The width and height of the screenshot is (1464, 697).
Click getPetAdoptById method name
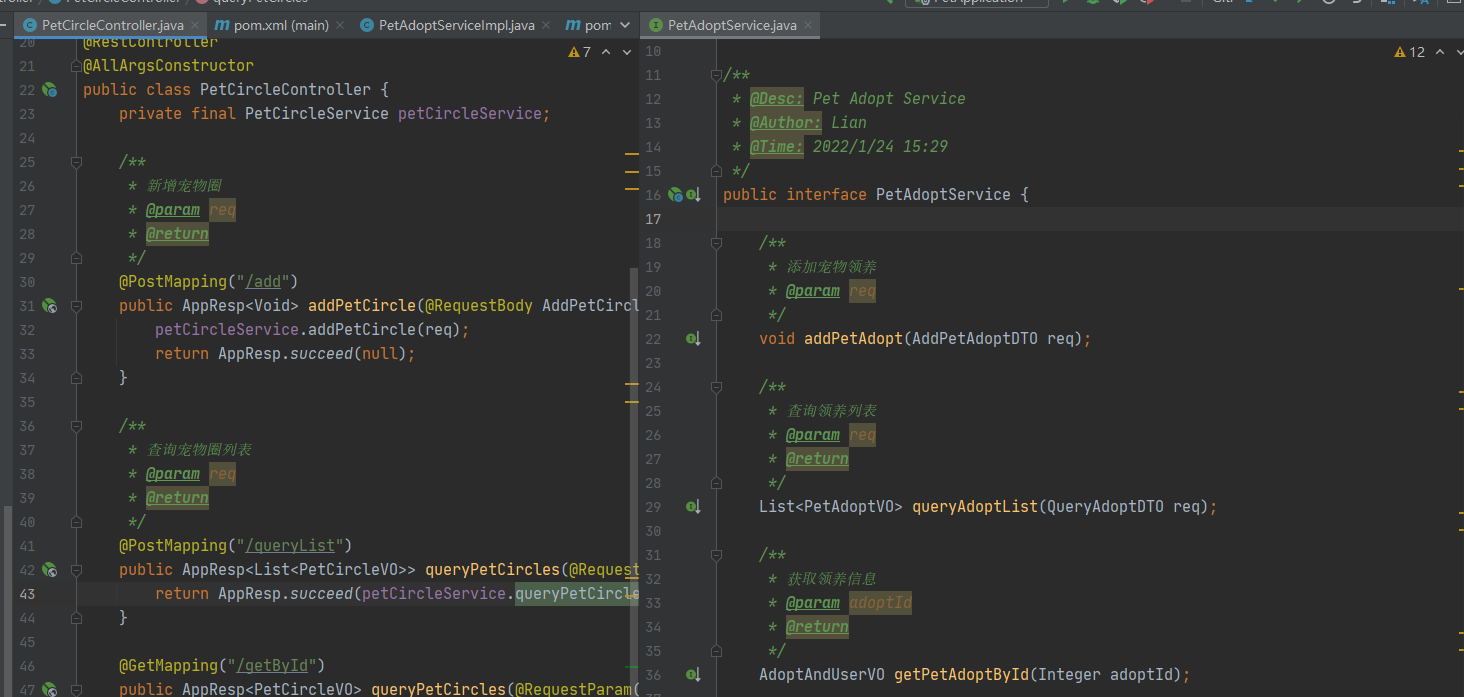(961, 674)
